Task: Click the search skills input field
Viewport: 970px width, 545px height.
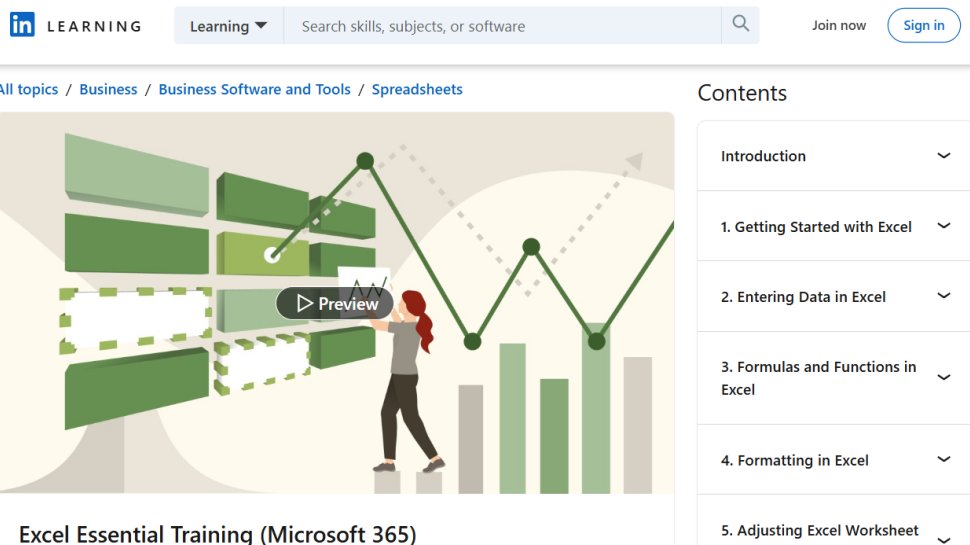Action: 502,26
